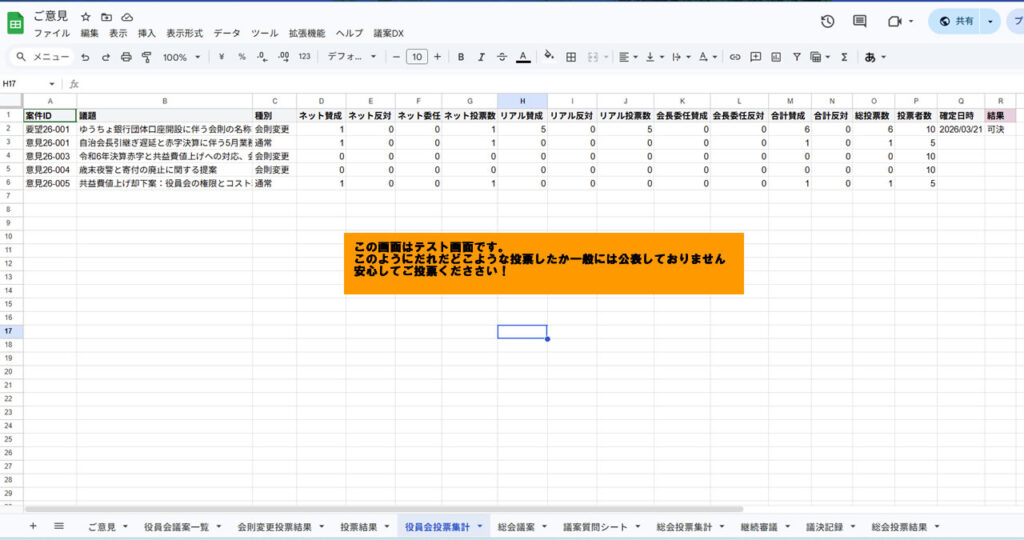
Task: Expand the font family dropdown
Action: coord(352,57)
